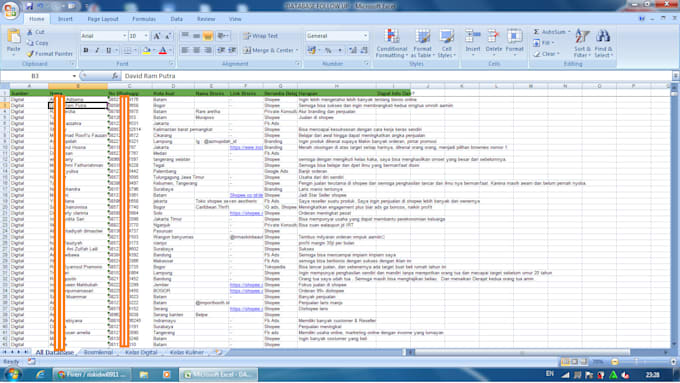Increase font size with Grow Font
Viewport: 680px width, 383px height.
point(157,36)
